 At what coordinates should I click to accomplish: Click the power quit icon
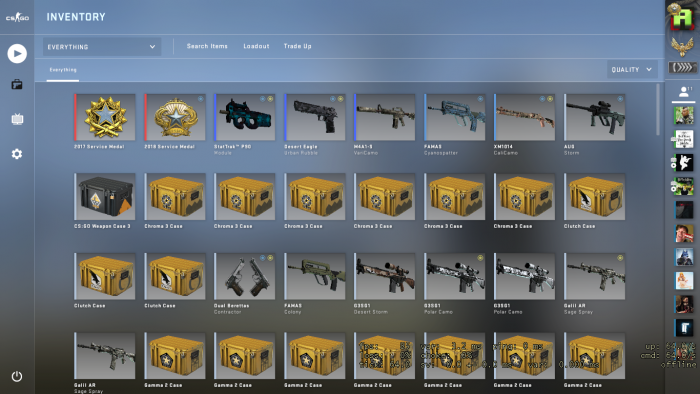tap(17, 377)
